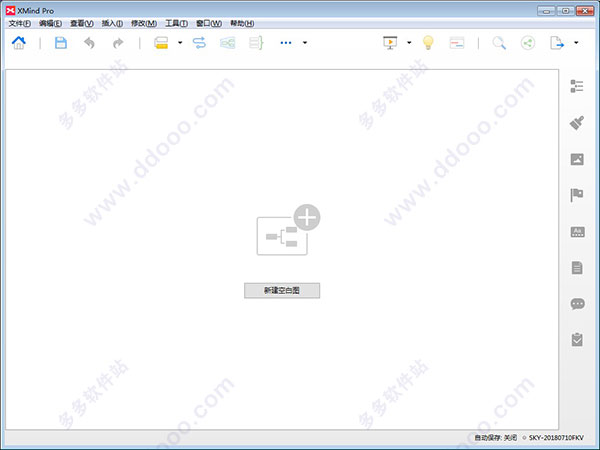The height and width of the screenshot is (450, 600).
Task: Open the 编辑(E) menu
Action: coord(50,23)
